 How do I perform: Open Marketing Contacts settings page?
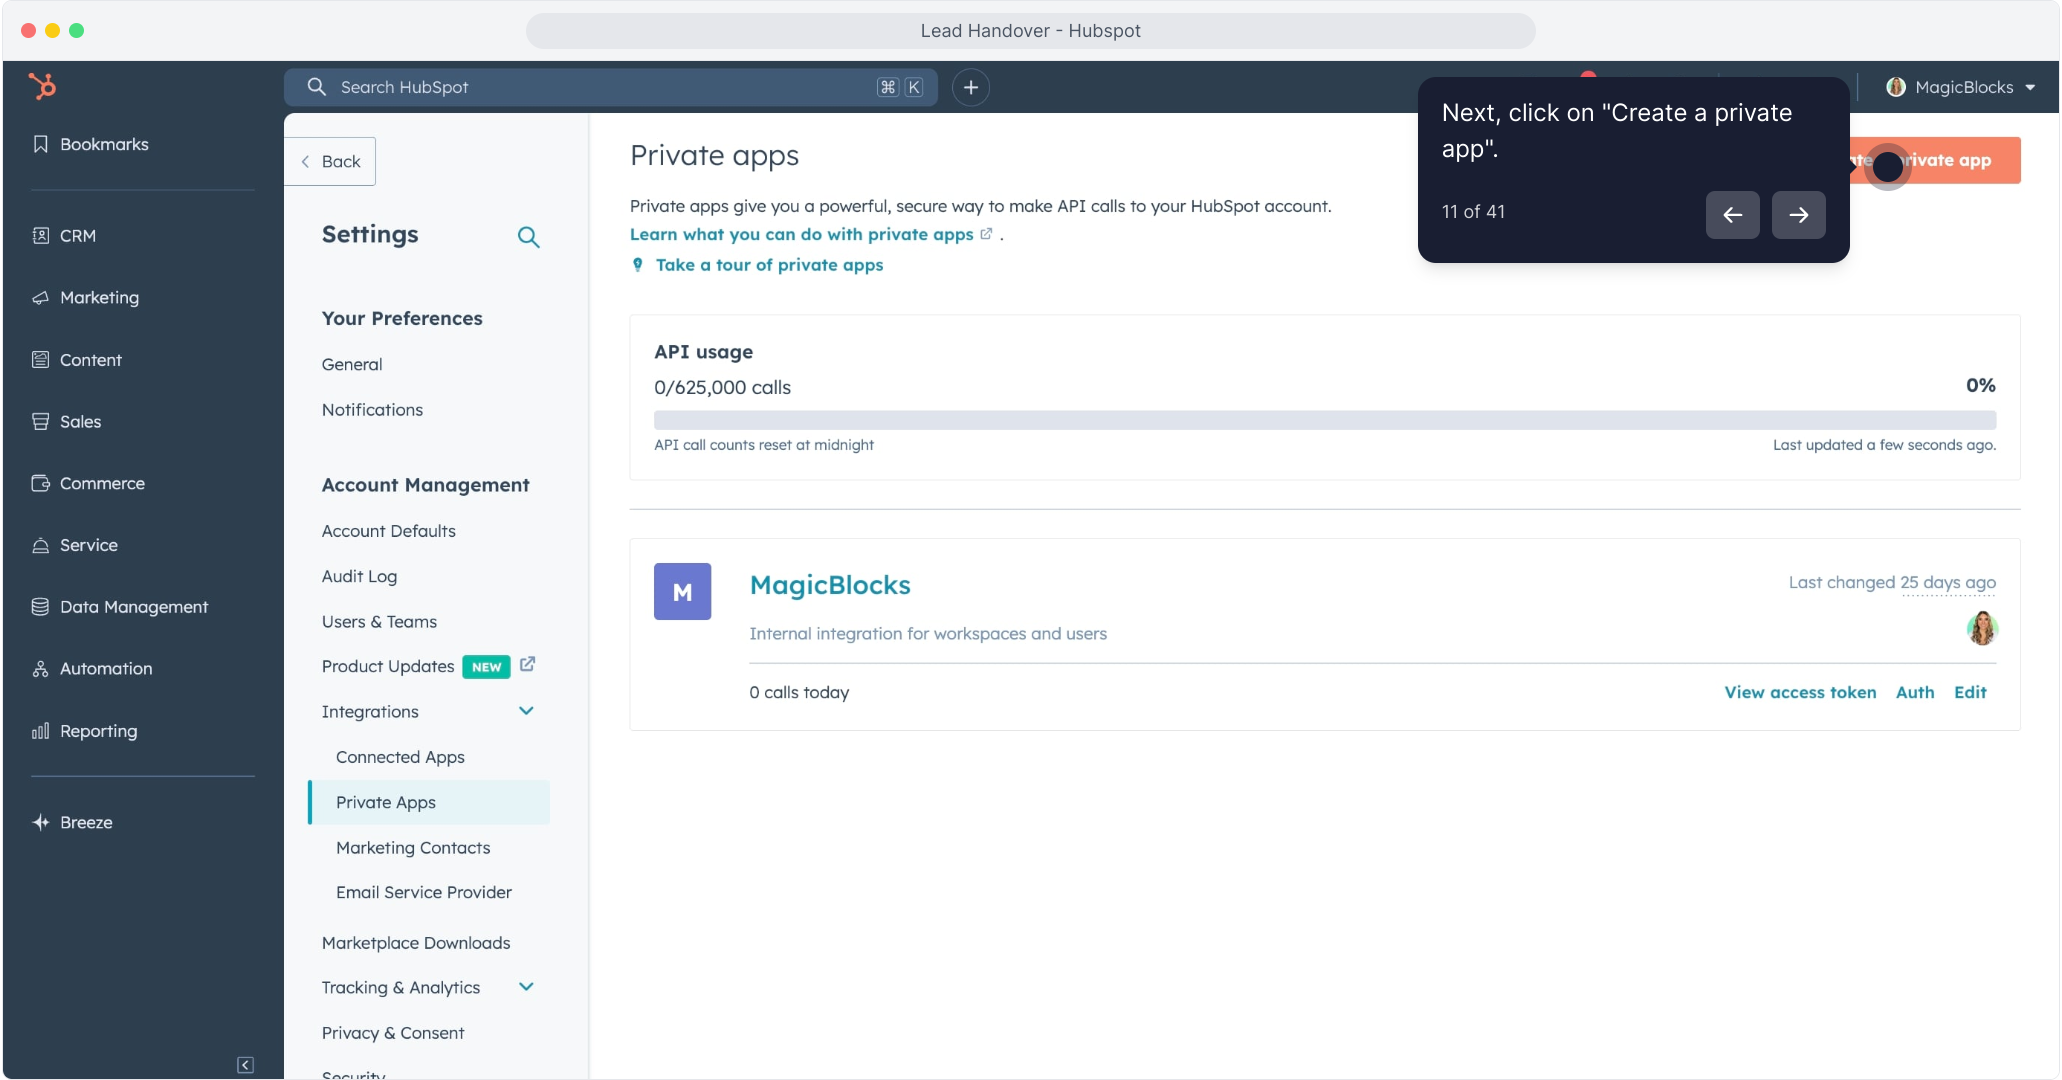tap(413, 848)
